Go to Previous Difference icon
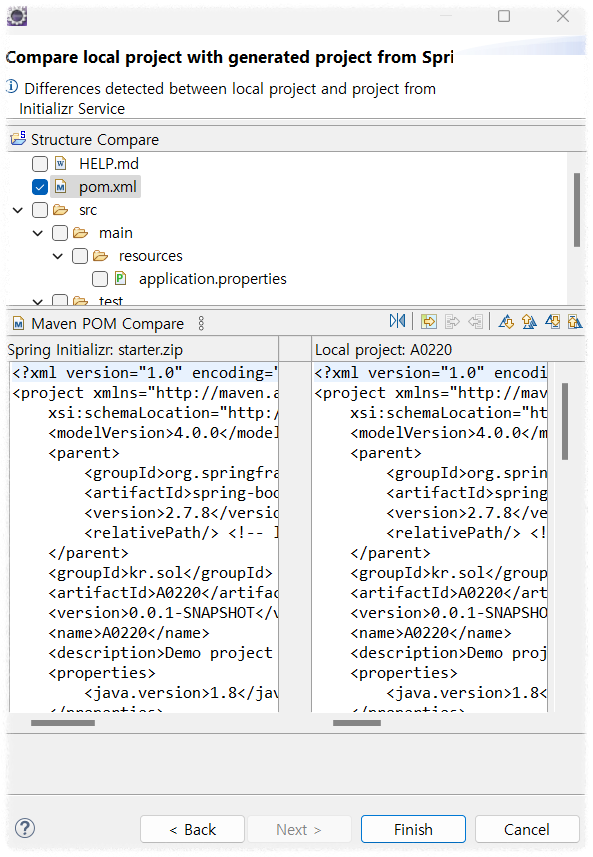The height and width of the screenshot is (857, 593). (x=529, y=321)
